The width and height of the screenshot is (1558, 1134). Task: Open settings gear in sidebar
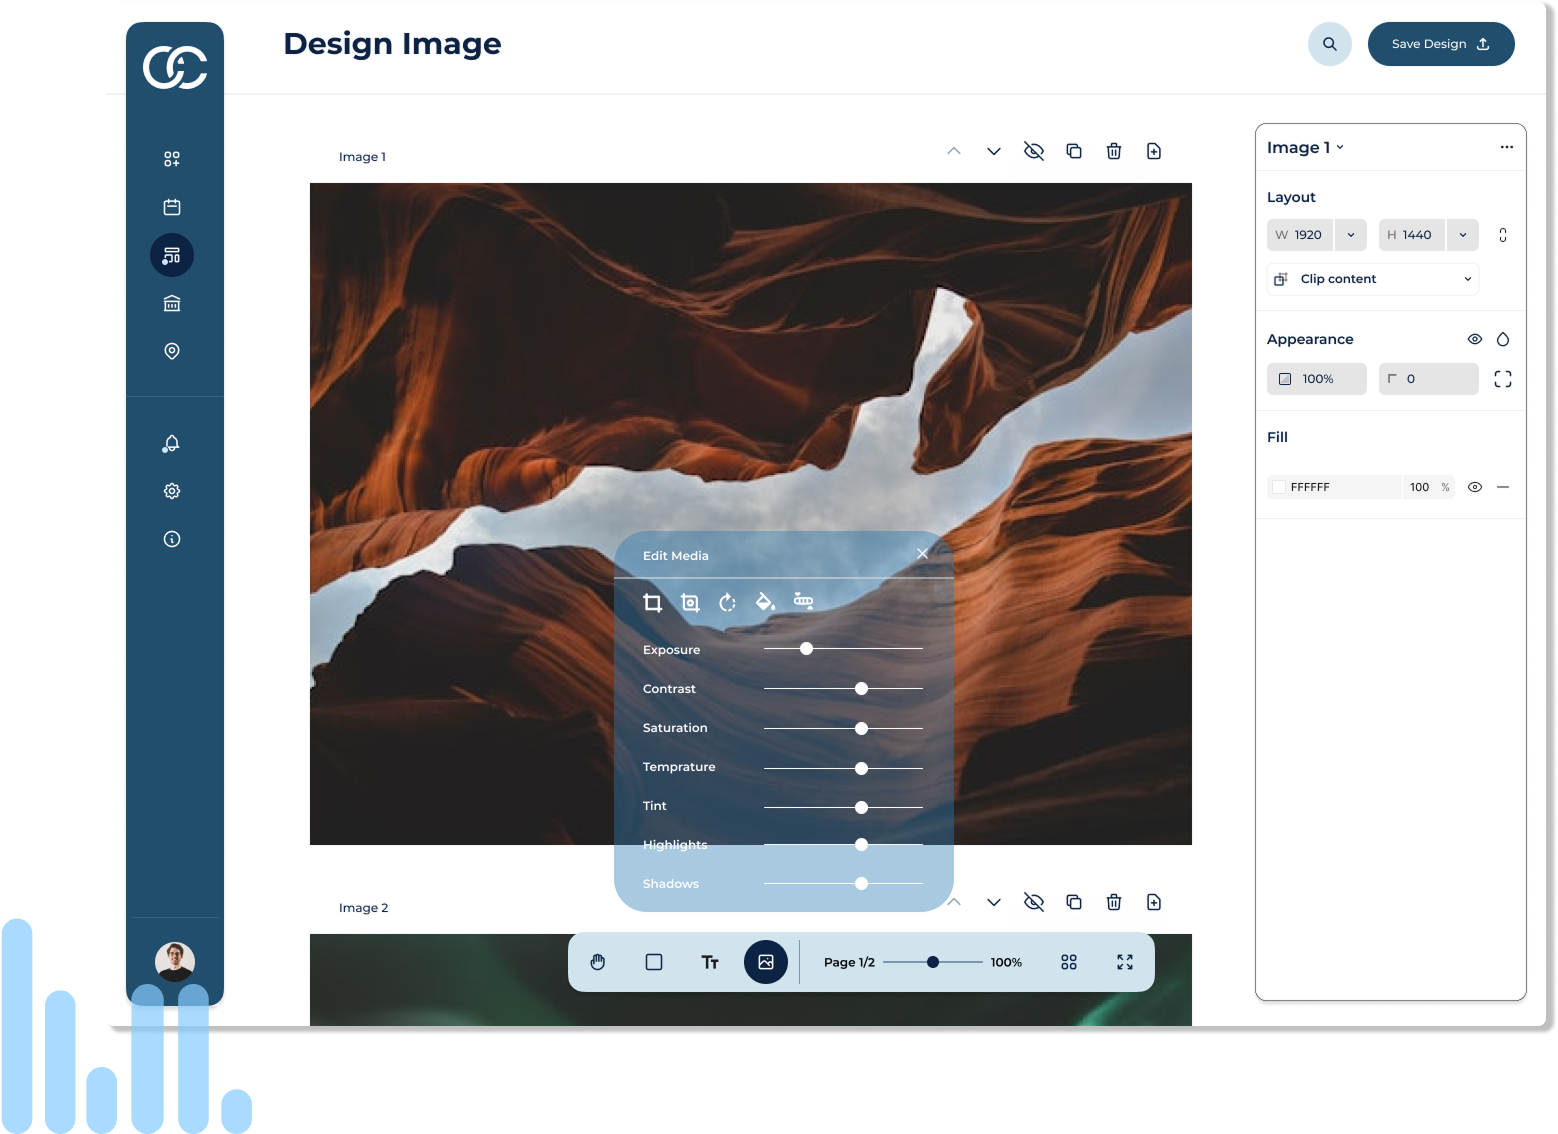(x=172, y=491)
